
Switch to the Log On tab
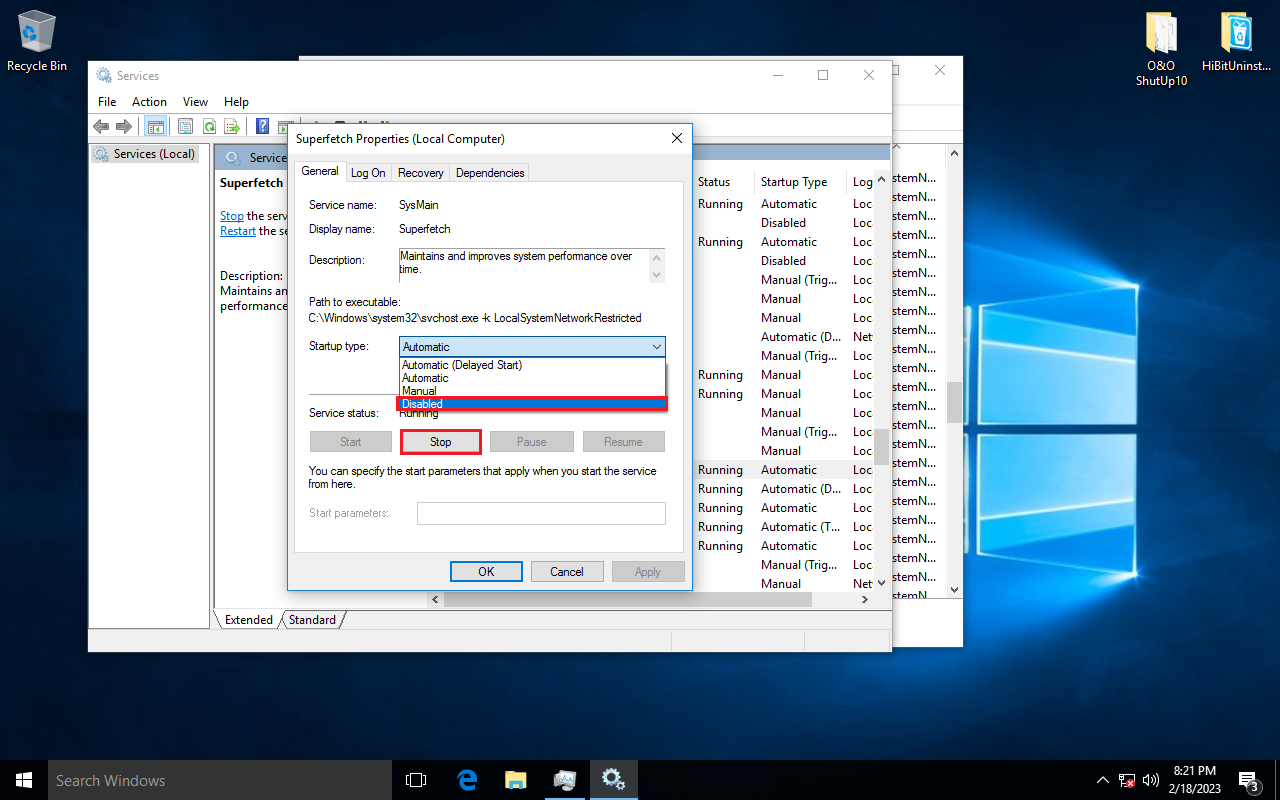pos(368,173)
